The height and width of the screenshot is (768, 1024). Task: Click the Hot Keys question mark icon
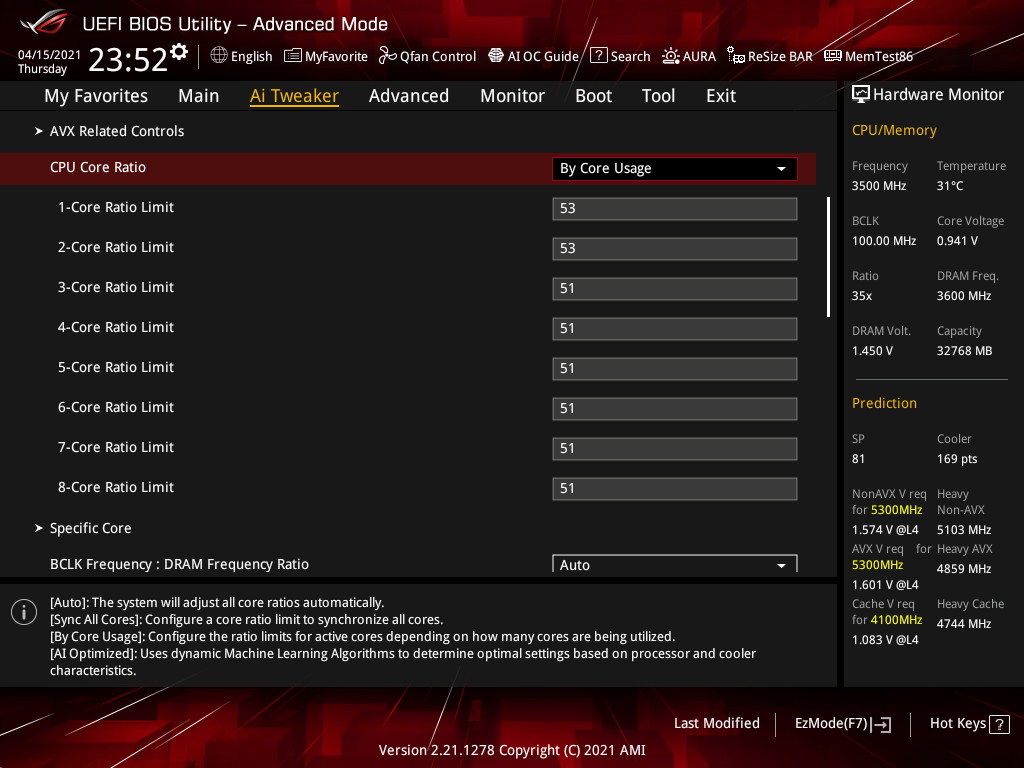[x=999, y=724]
